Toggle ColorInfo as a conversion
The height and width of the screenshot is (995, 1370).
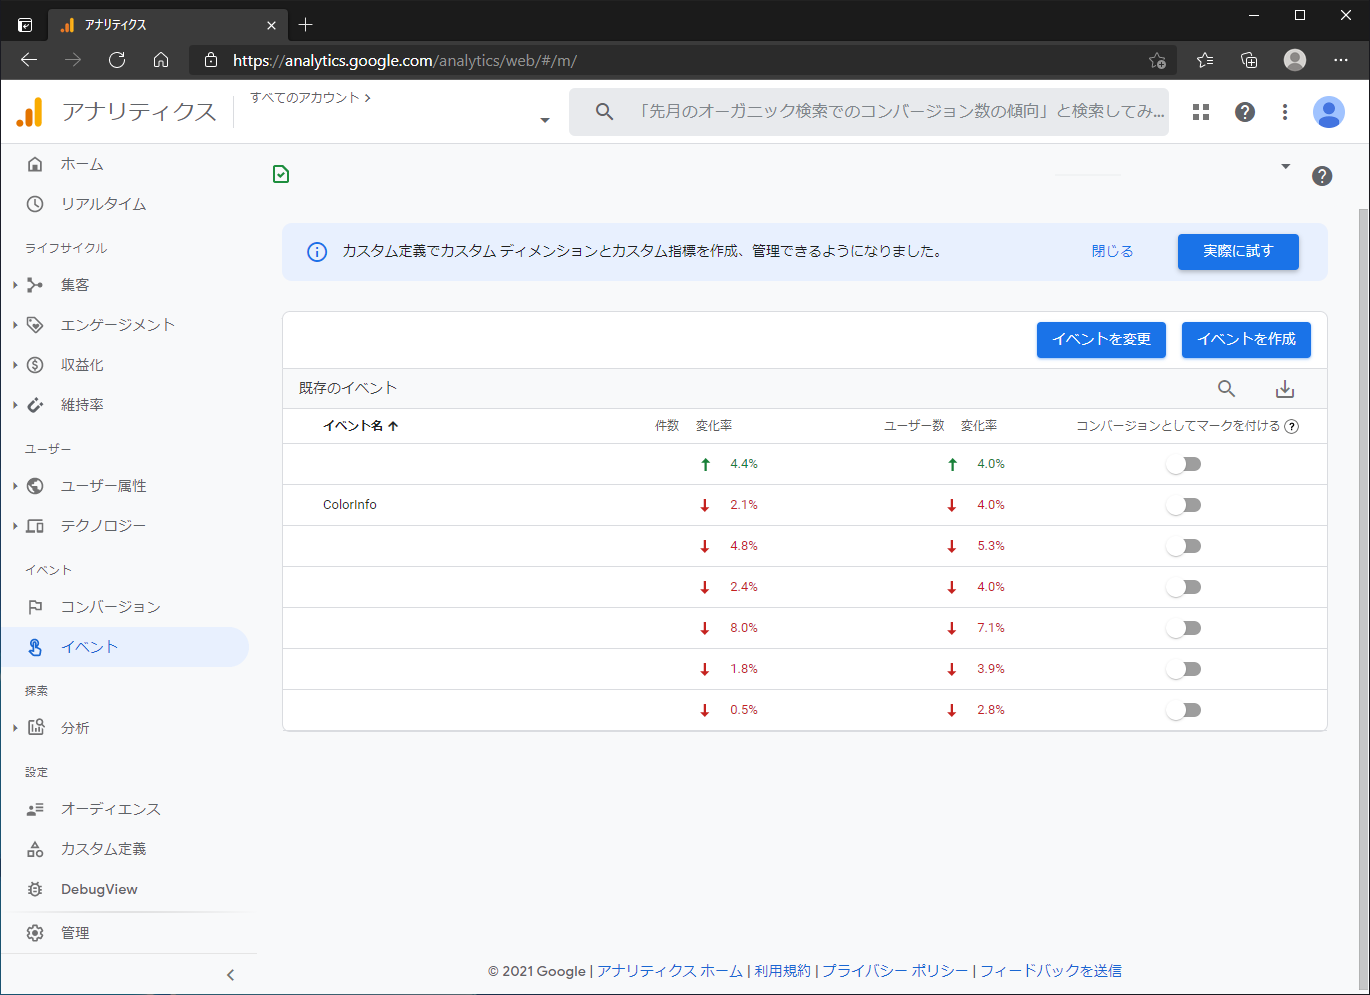[x=1184, y=505]
